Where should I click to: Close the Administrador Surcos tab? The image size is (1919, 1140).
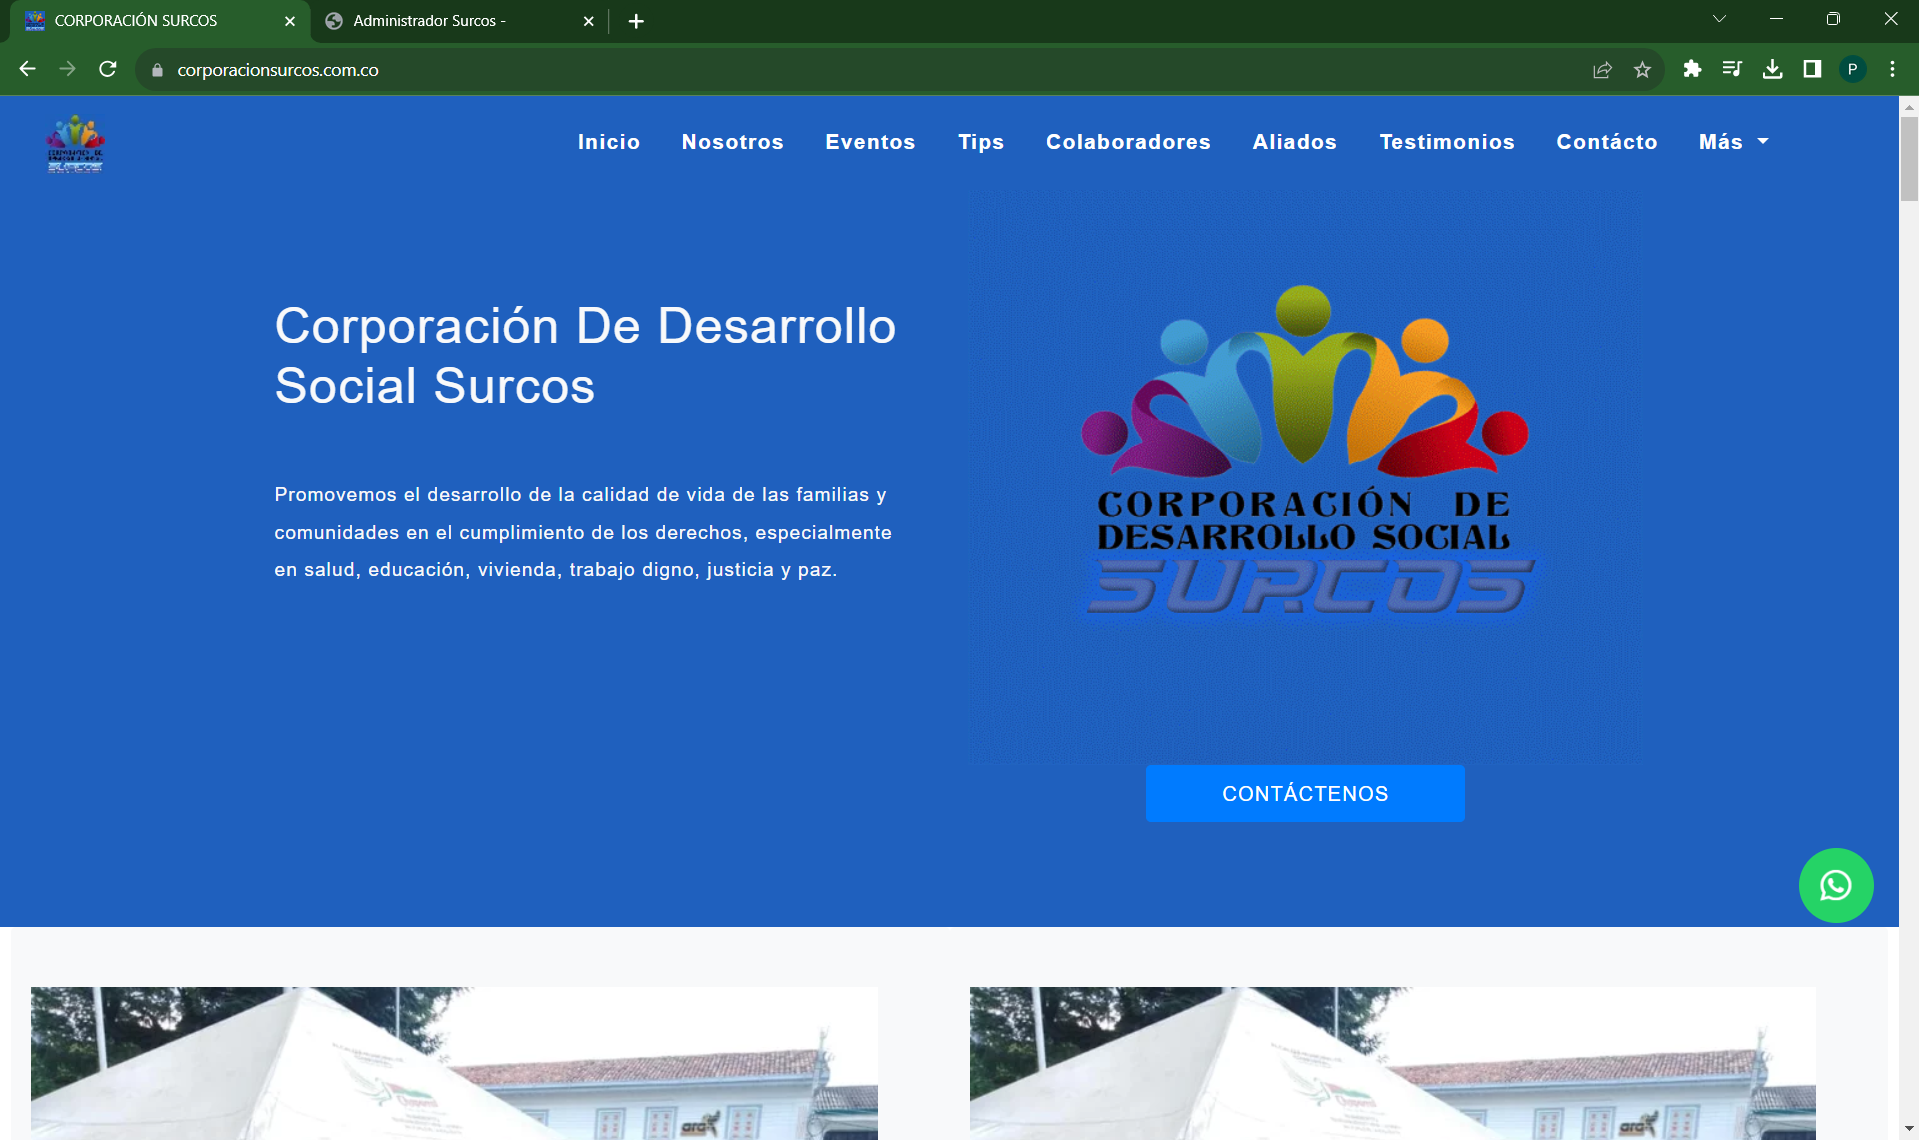tap(588, 21)
